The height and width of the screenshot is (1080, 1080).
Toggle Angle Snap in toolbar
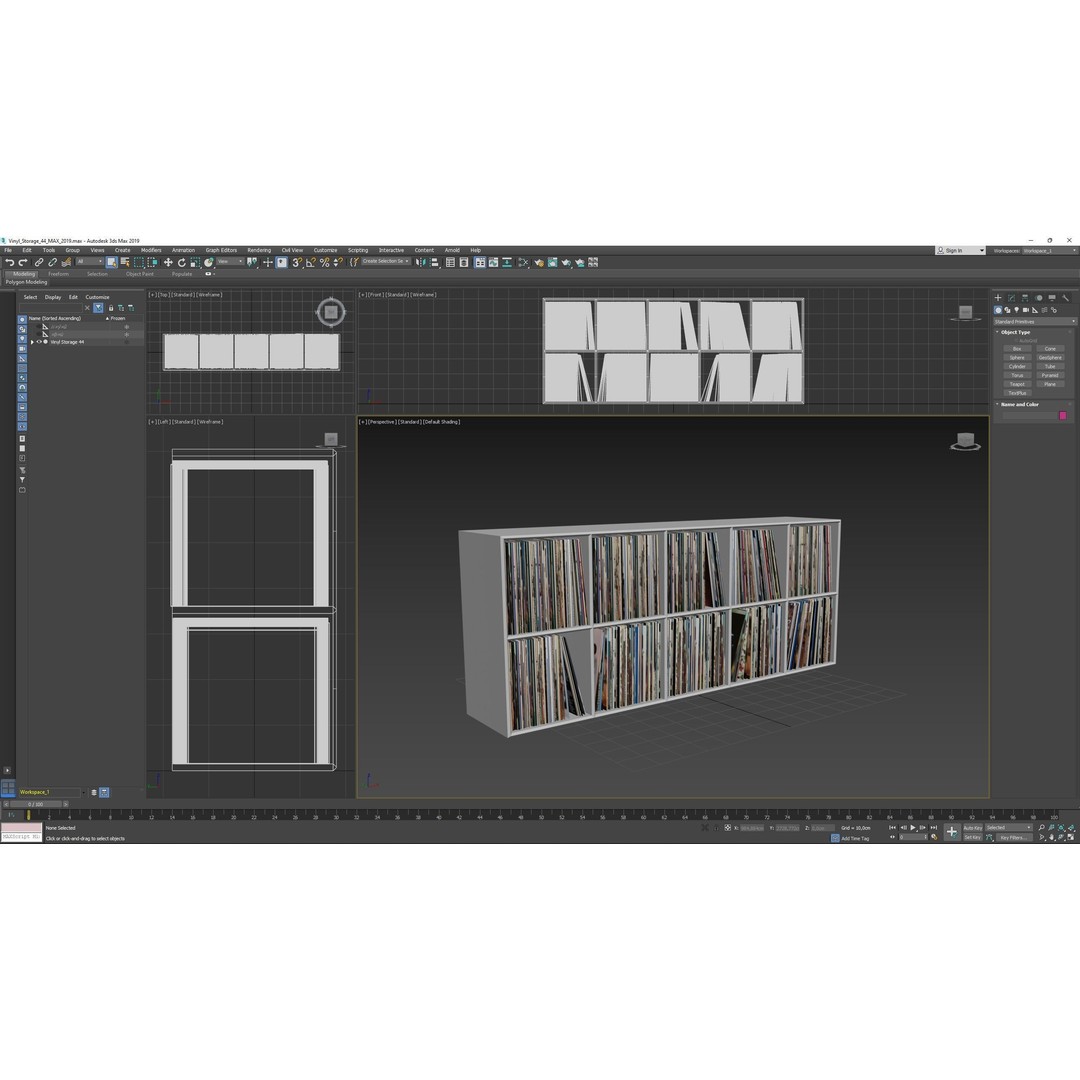[311, 262]
